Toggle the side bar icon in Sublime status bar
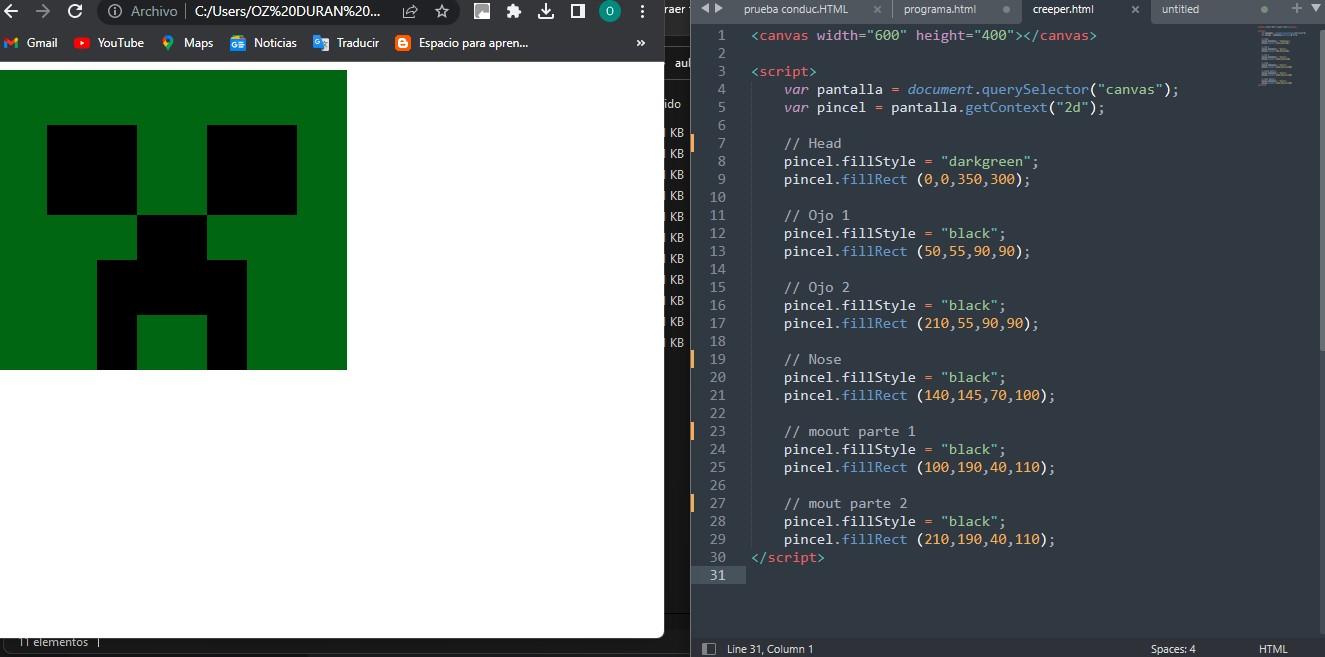This screenshot has width=1325, height=657. coord(708,649)
